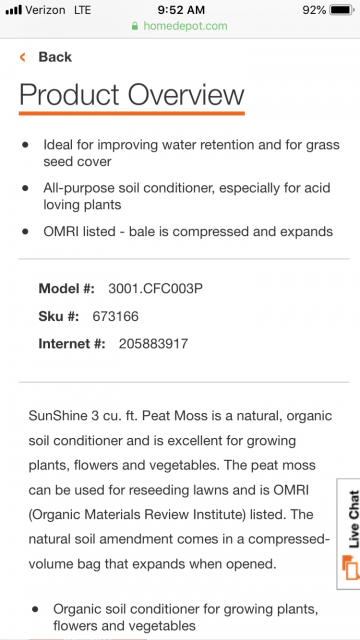
Task: Tap the 9:52 AM status clock
Action: [x=180, y=10]
